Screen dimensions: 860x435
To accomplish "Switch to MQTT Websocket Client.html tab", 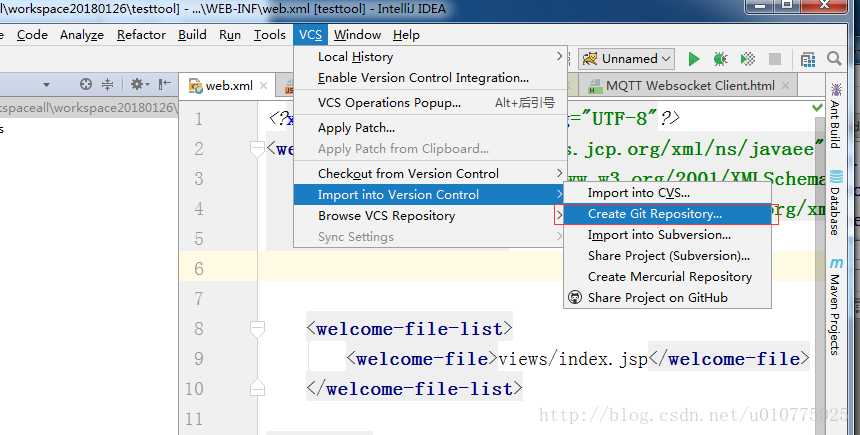I will point(690,86).
